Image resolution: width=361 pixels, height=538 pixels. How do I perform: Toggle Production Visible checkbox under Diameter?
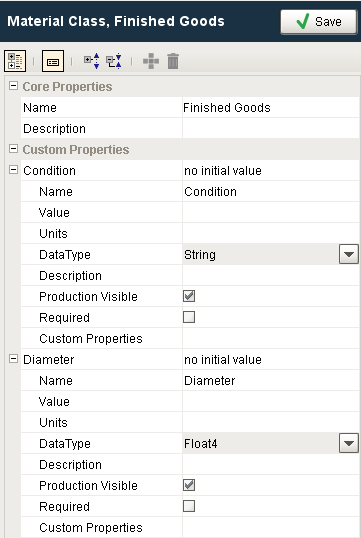(x=189, y=485)
